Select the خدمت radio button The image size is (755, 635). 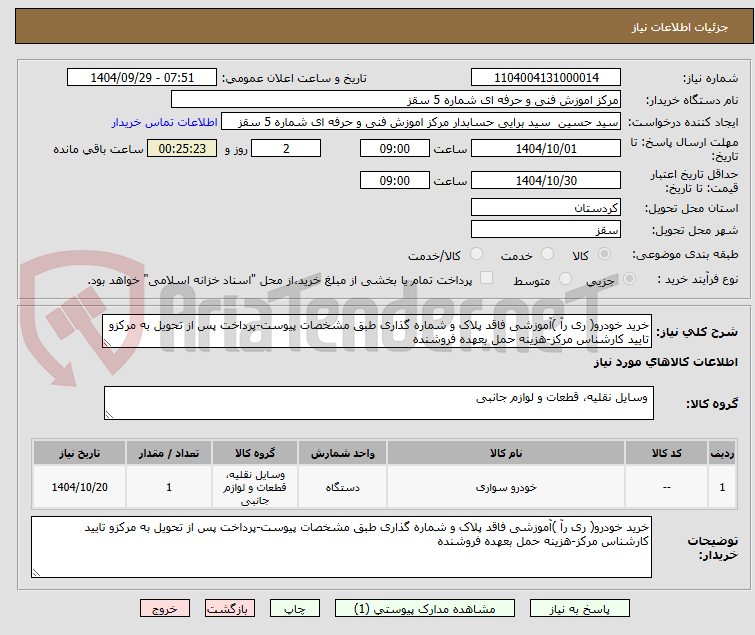coord(547,254)
